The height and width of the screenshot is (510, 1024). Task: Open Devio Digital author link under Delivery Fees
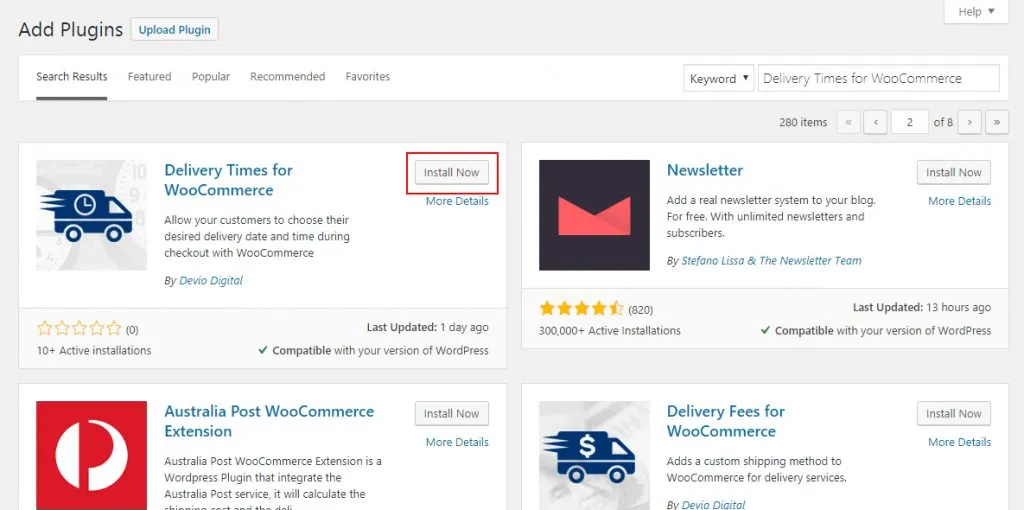713,504
